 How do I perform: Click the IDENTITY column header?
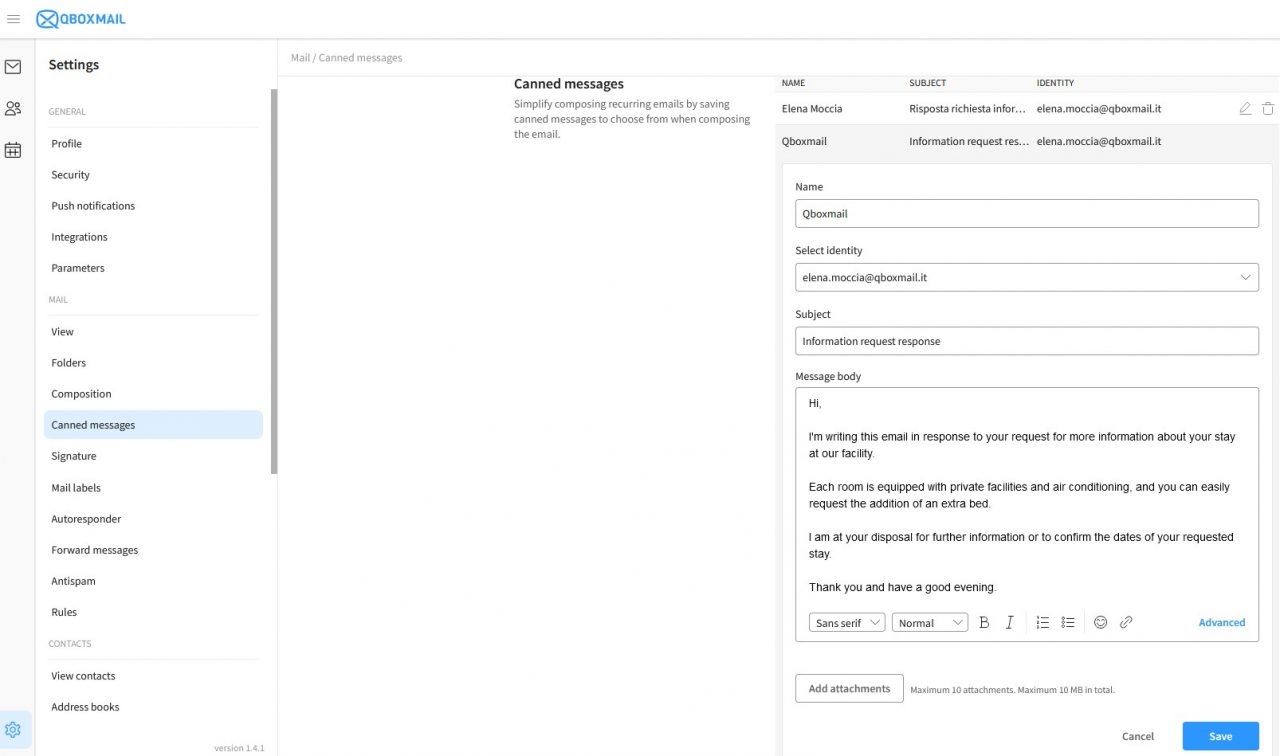(1055, 83)
